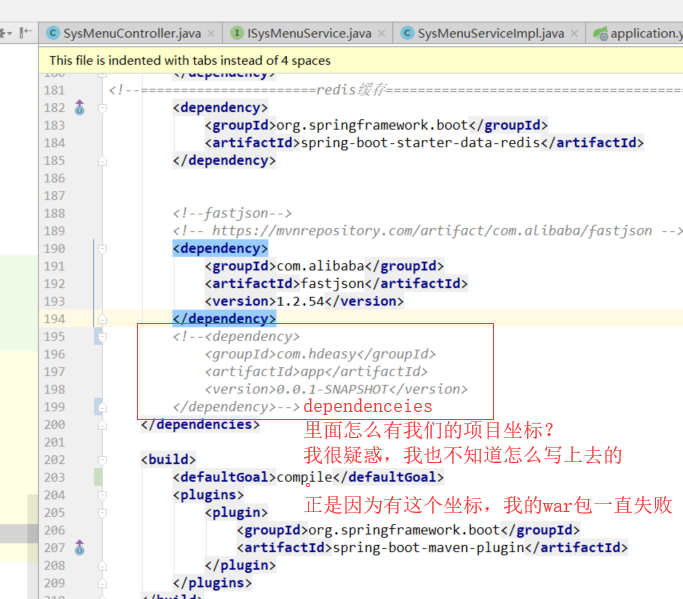Click gutter override icon on line 207
This screenshot has width=683, height=599.
[x=79, y=548]
